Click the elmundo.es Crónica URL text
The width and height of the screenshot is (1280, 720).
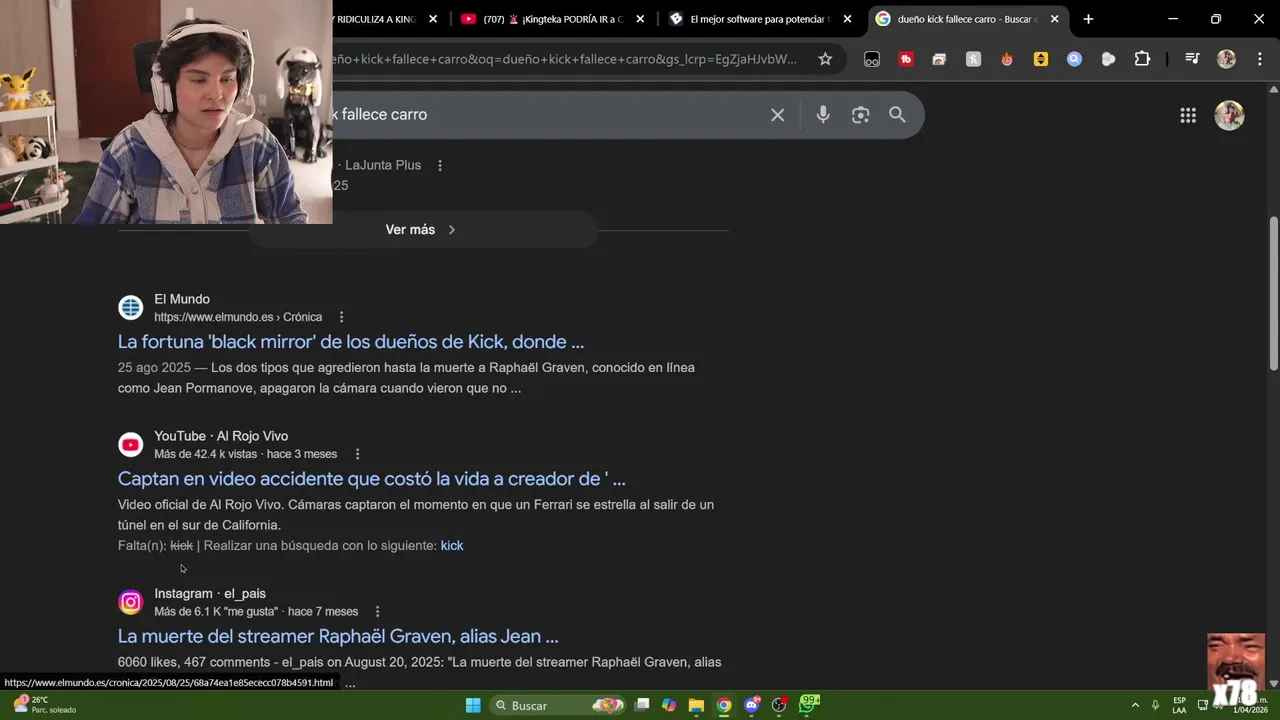click(238, 317)
